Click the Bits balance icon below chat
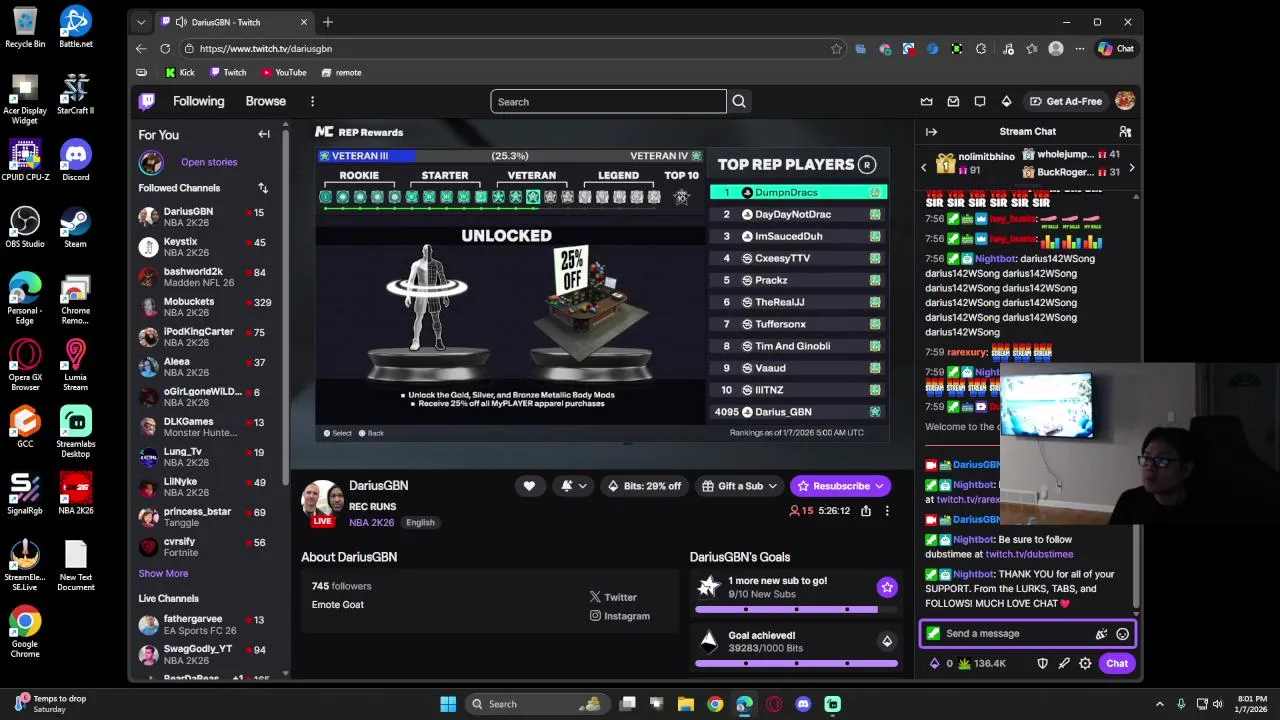Image resolution: width=1280 pixels, height=720 pixels. click(941, 664)
